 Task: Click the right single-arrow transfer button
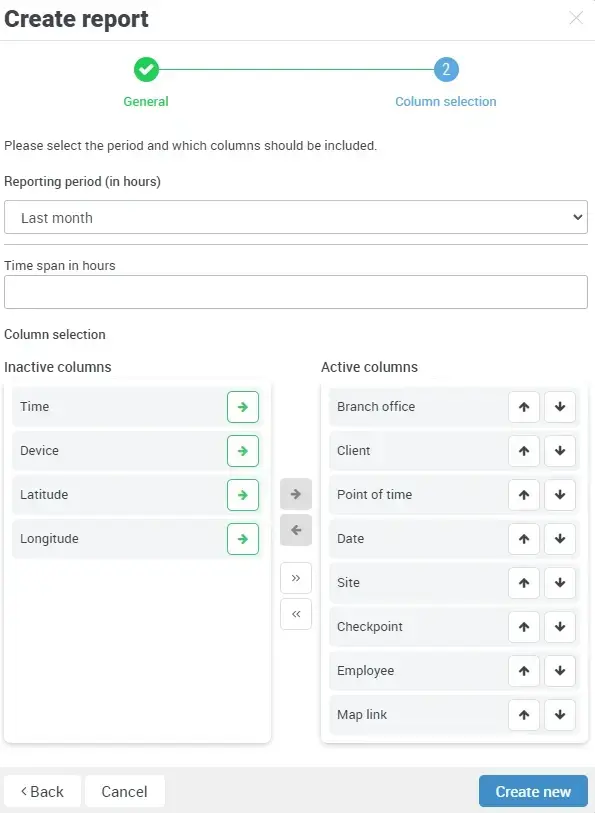point(295,493)
